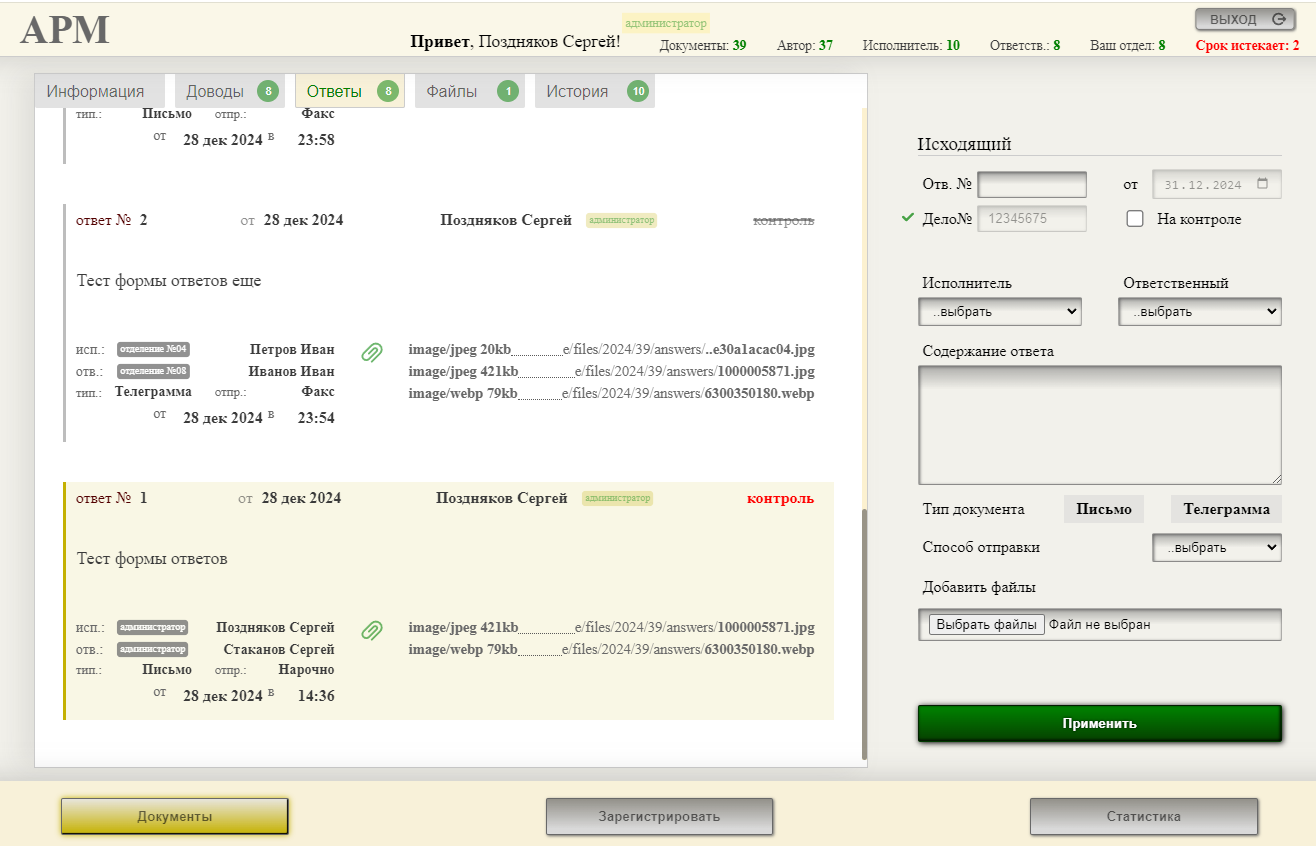
Task: Click the Зарегистрировать button
Action: coord(659,816)
